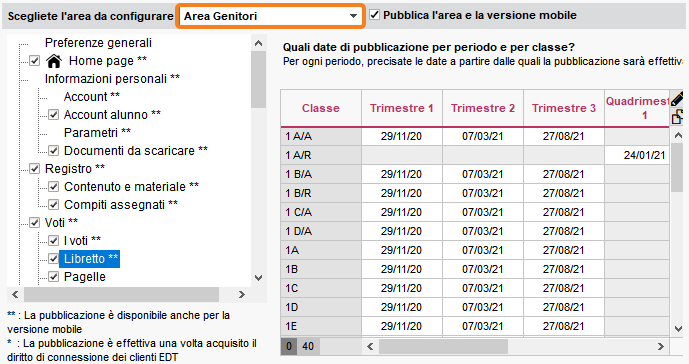Click the tree panel scroll up arrow
The width and height of the screenshot is (689, 364).
tap(258, 43)
